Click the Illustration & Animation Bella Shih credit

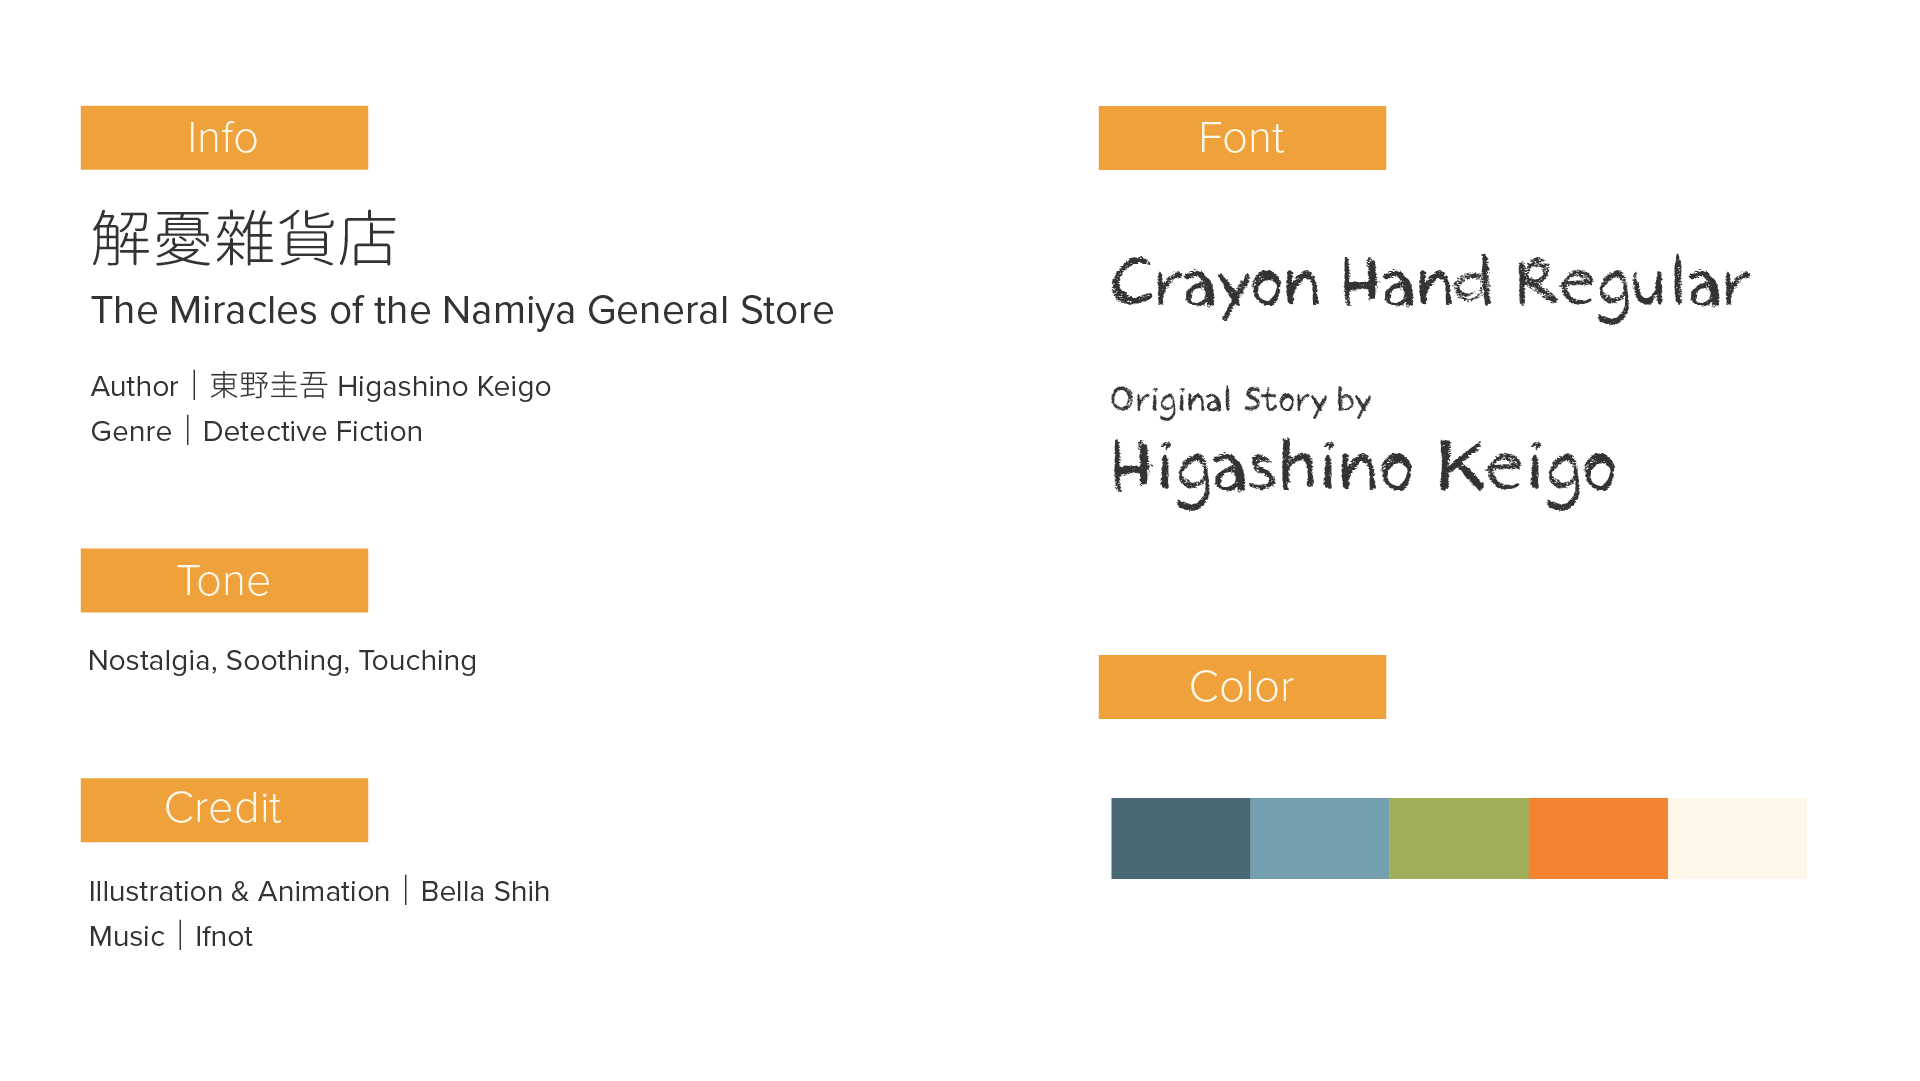click(319, 891)
